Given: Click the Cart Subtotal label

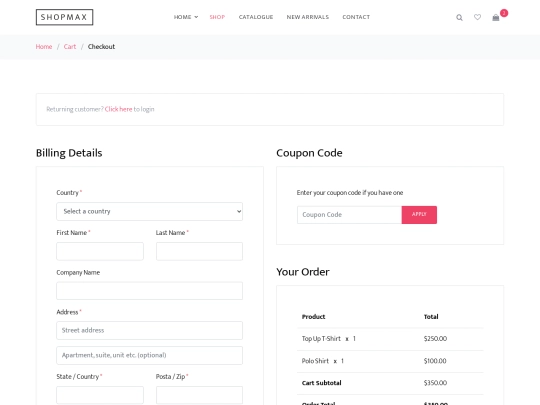Looking at the screenshot, I should (321, 383).
